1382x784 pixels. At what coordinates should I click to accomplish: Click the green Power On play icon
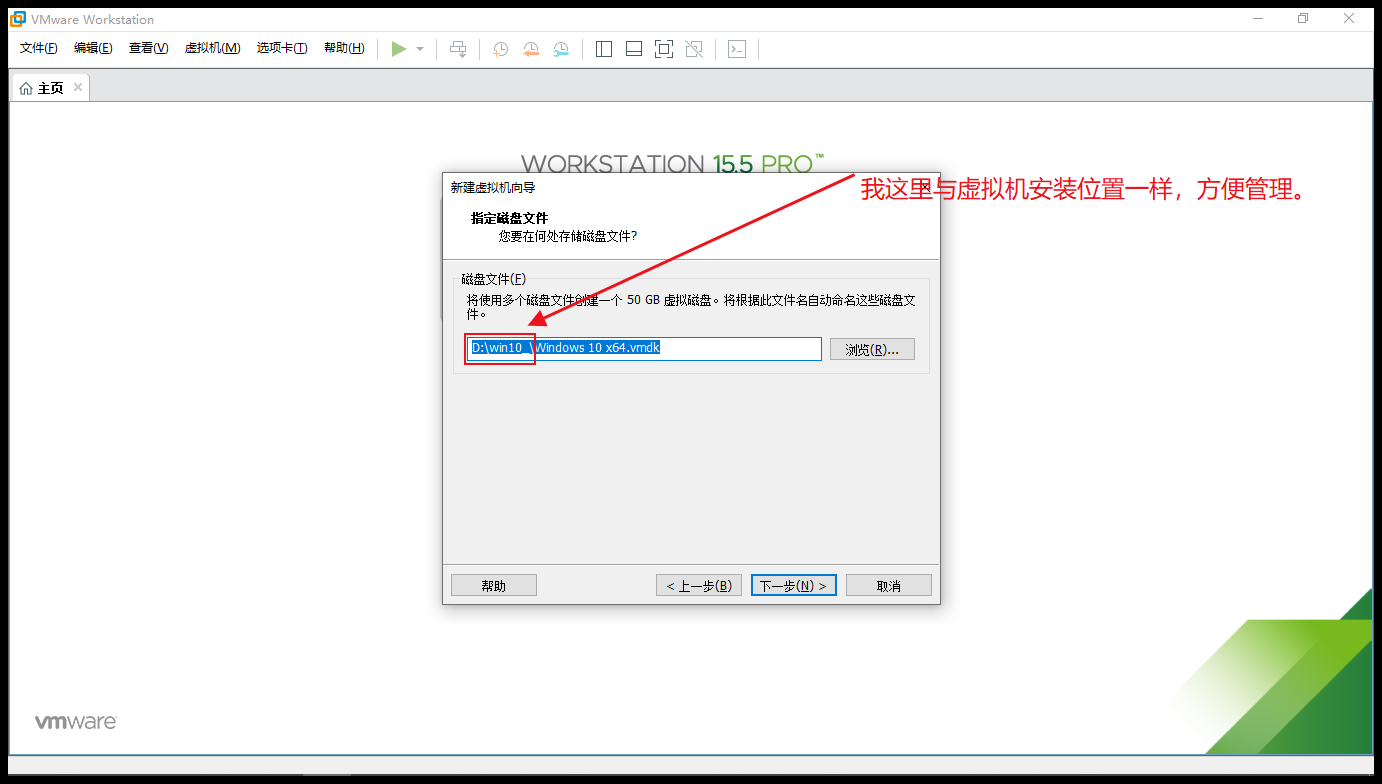coord(399,49)
